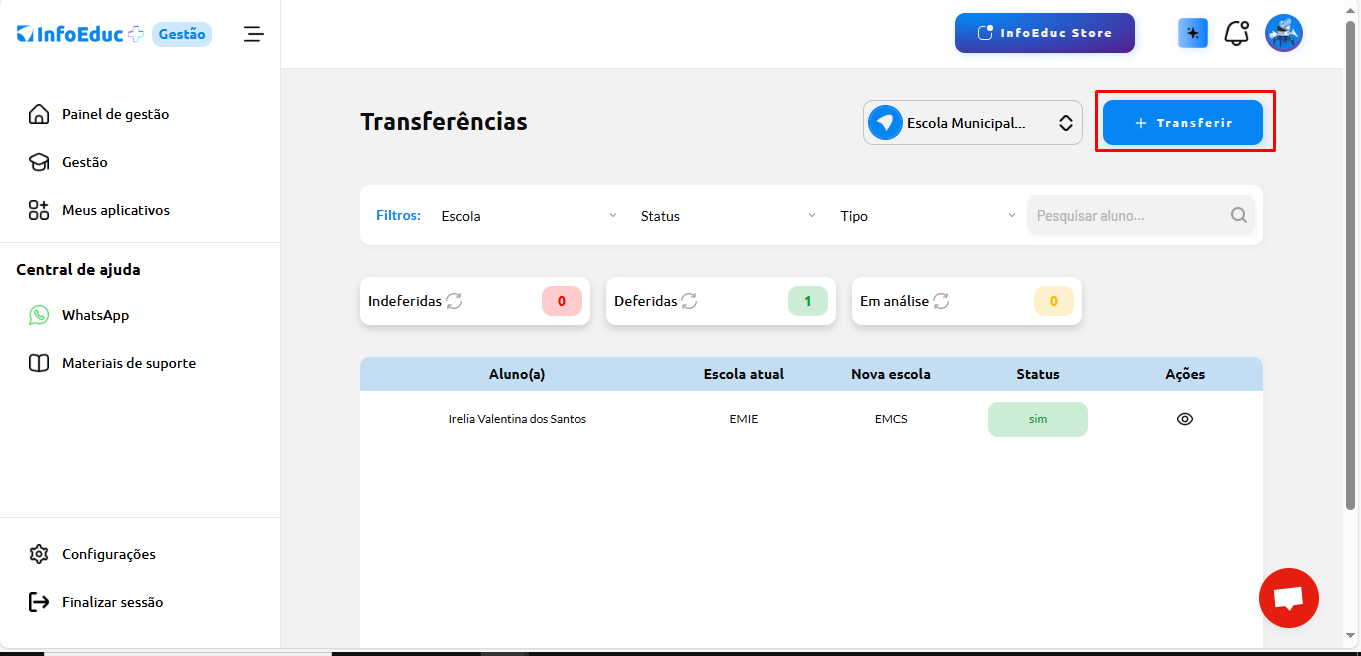
Task: Click the logout arrow icon
Action: click(x=39, y=602)
